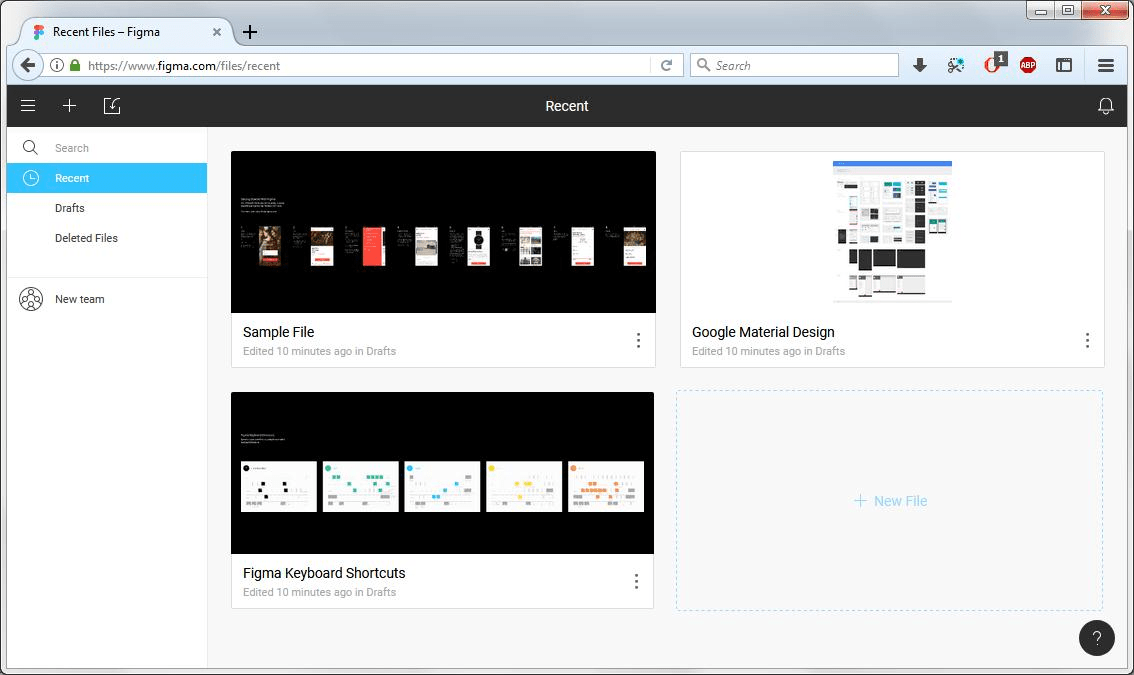Click the Recent clock icon

(30, 178)
